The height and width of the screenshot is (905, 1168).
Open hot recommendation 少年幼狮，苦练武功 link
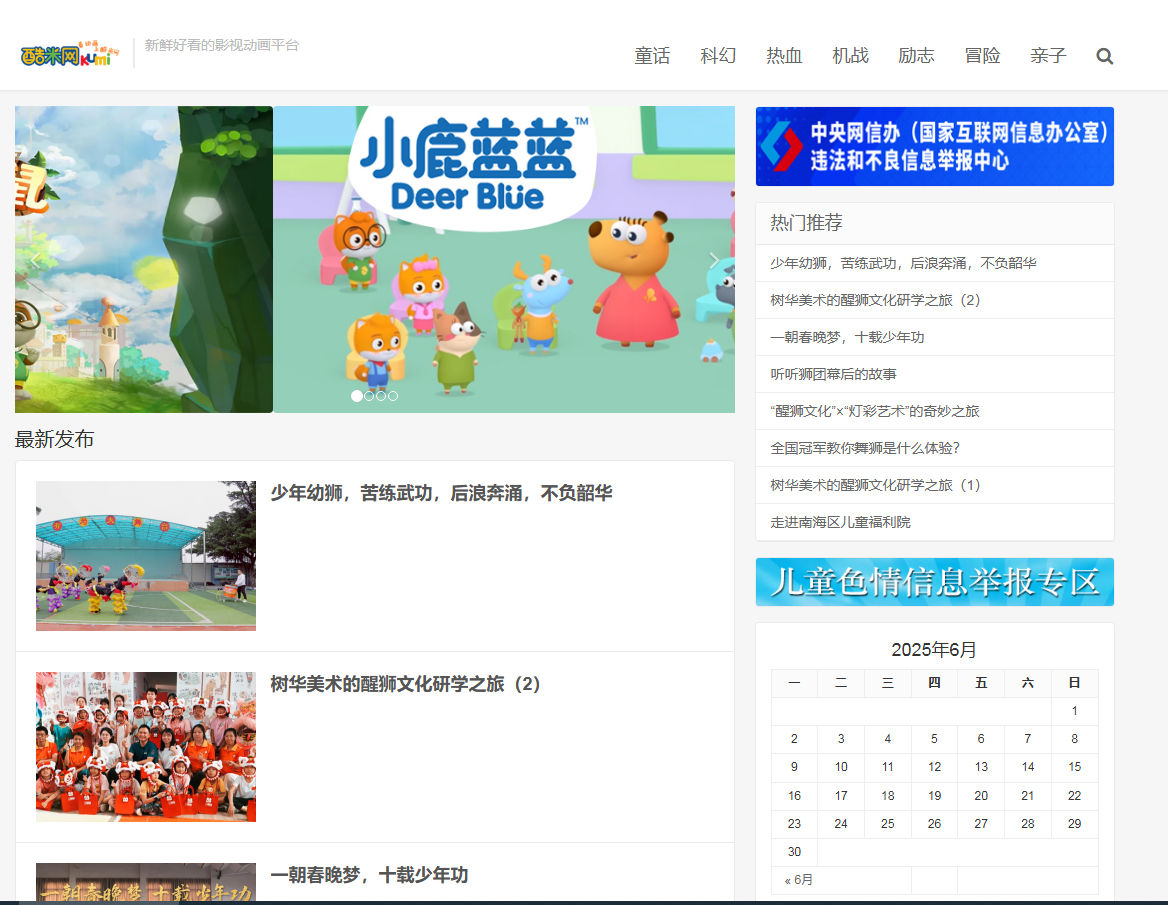(x=903, y=263)
